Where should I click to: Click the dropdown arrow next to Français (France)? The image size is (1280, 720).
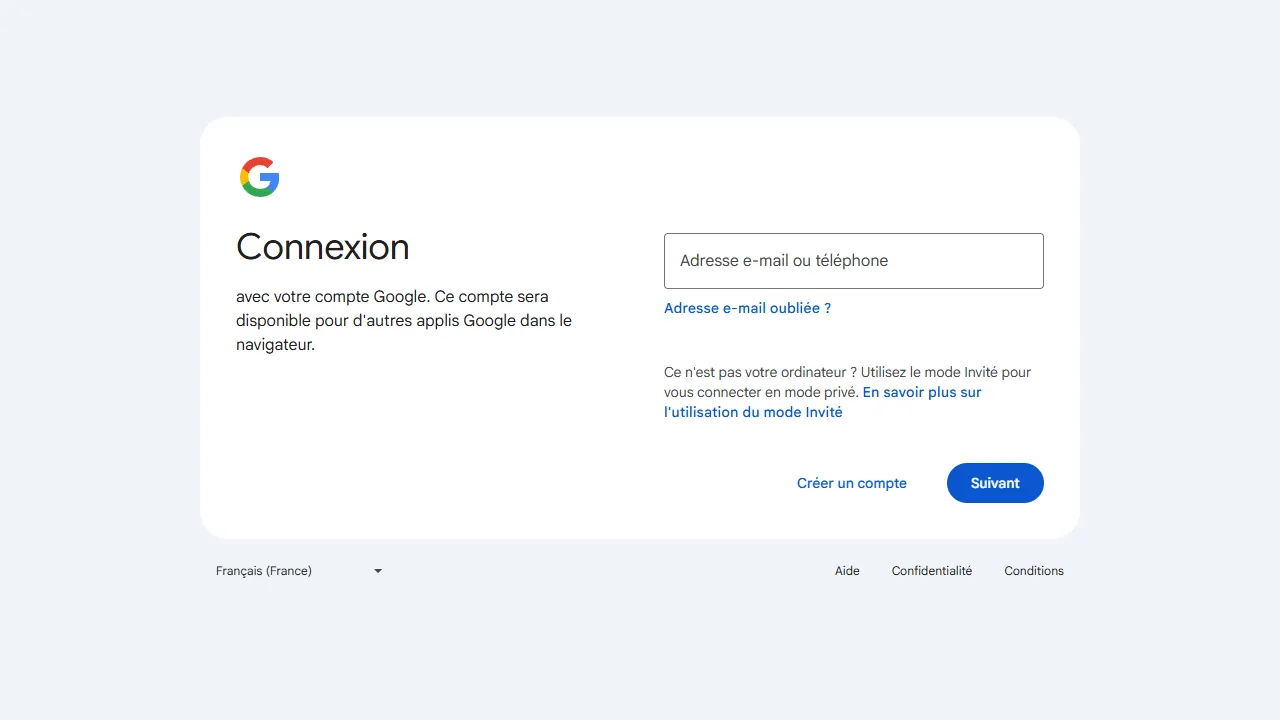click(377, 571)
